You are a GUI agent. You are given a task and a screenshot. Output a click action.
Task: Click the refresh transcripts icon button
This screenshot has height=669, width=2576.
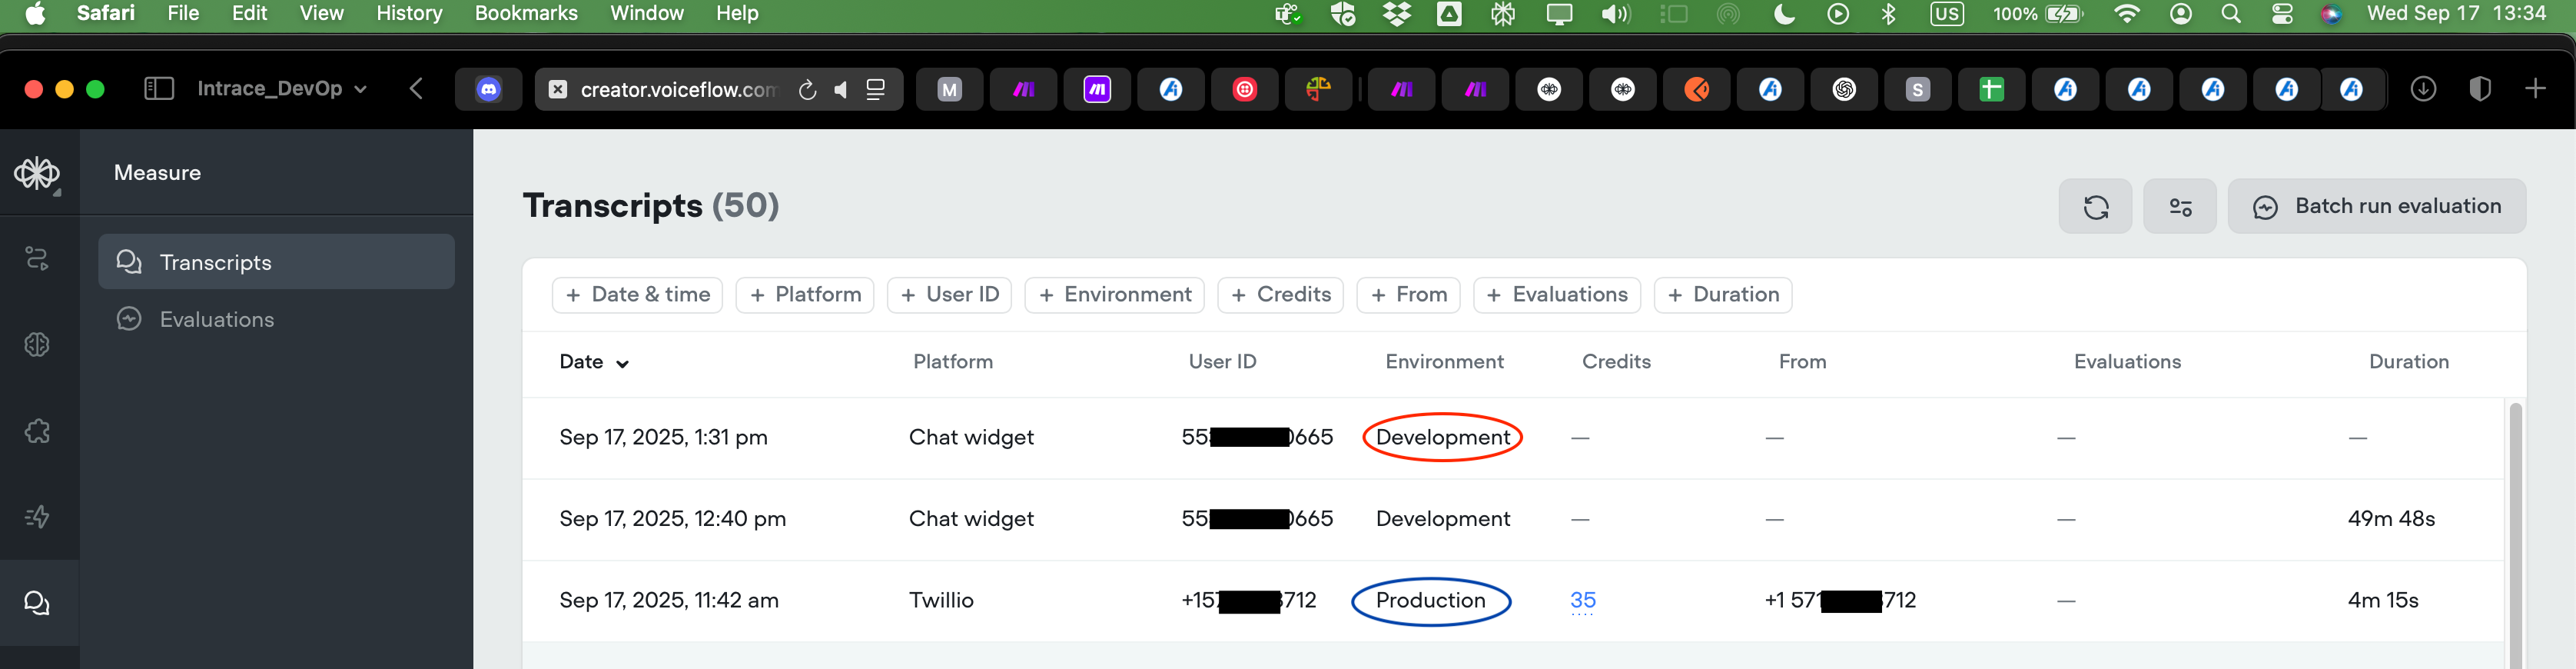point(2095,207)
